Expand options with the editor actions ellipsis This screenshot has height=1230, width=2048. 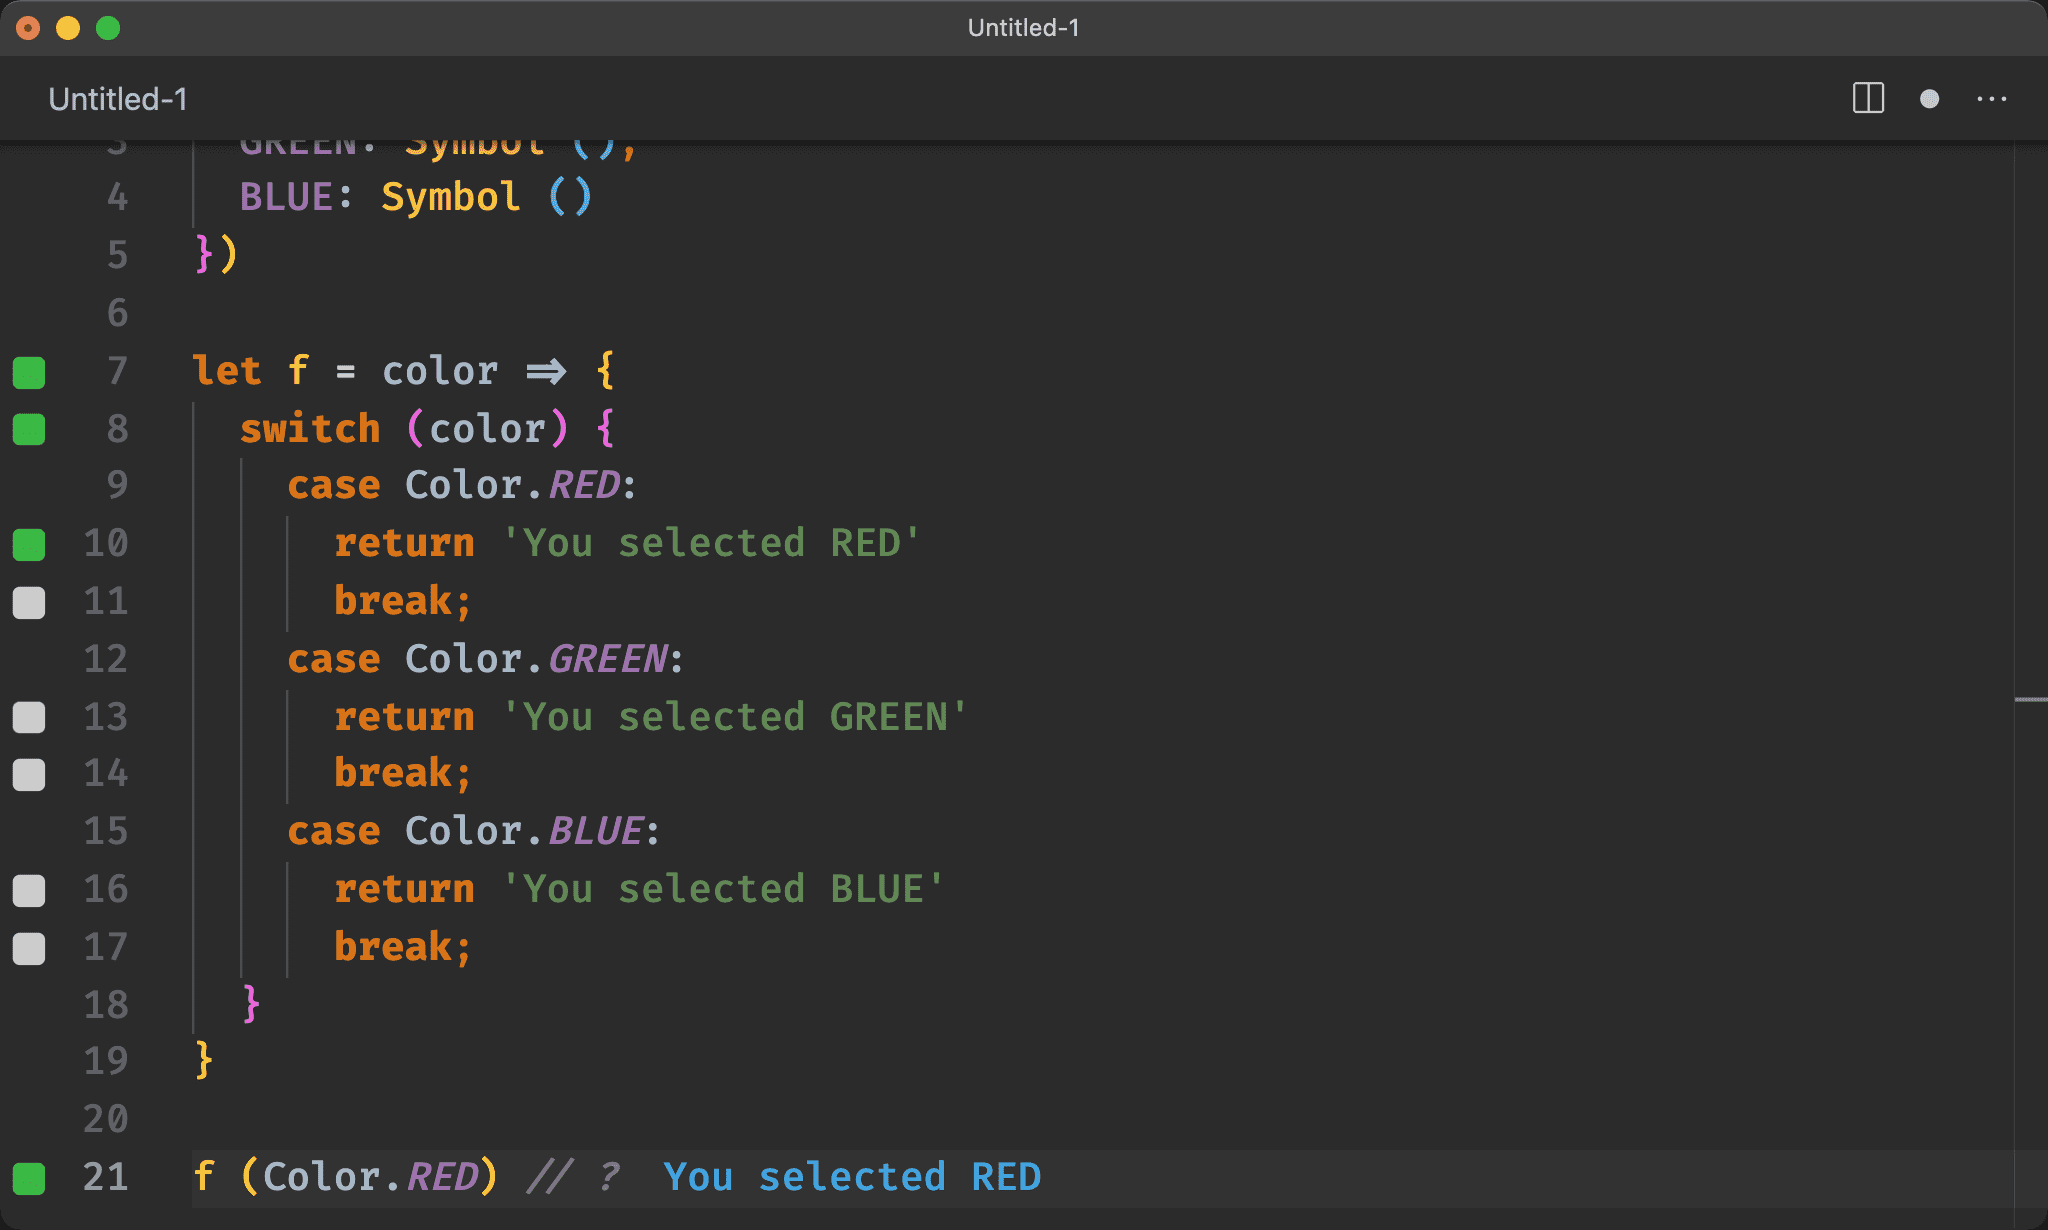[x=1993, y=99]
